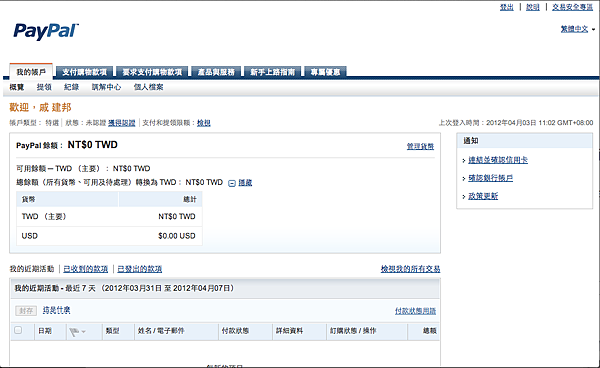Show 已發出的款項 sent payments
Image resolution: width=600 pixels, height=368 pixels.
(x=140, y=269)
